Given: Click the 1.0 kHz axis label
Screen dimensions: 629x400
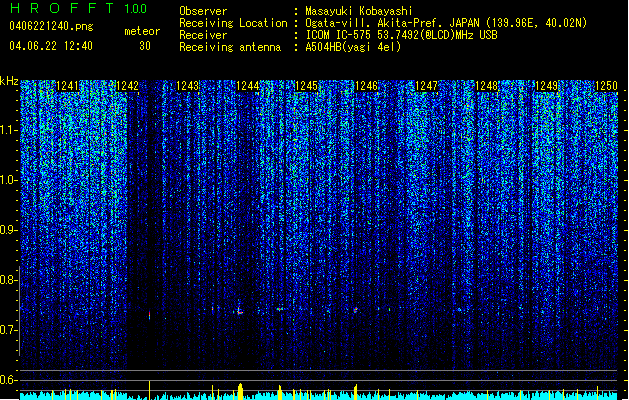Looking at the screenshot, I should point(9,180).
